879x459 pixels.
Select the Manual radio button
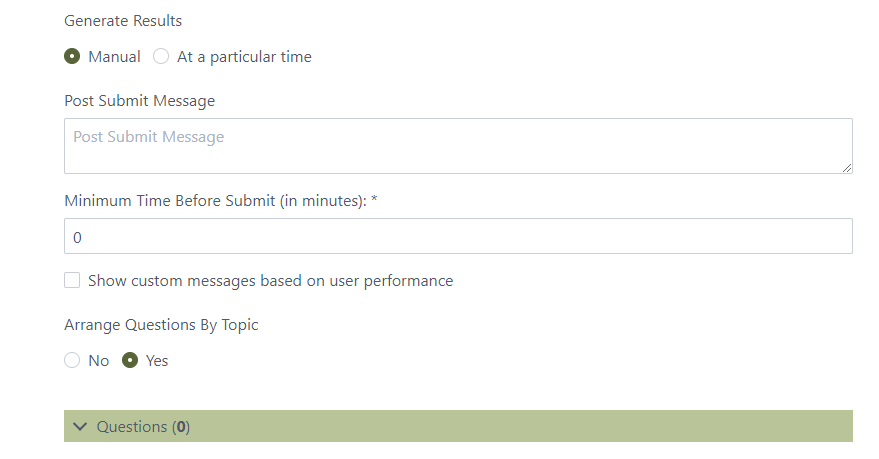point(72,57)
